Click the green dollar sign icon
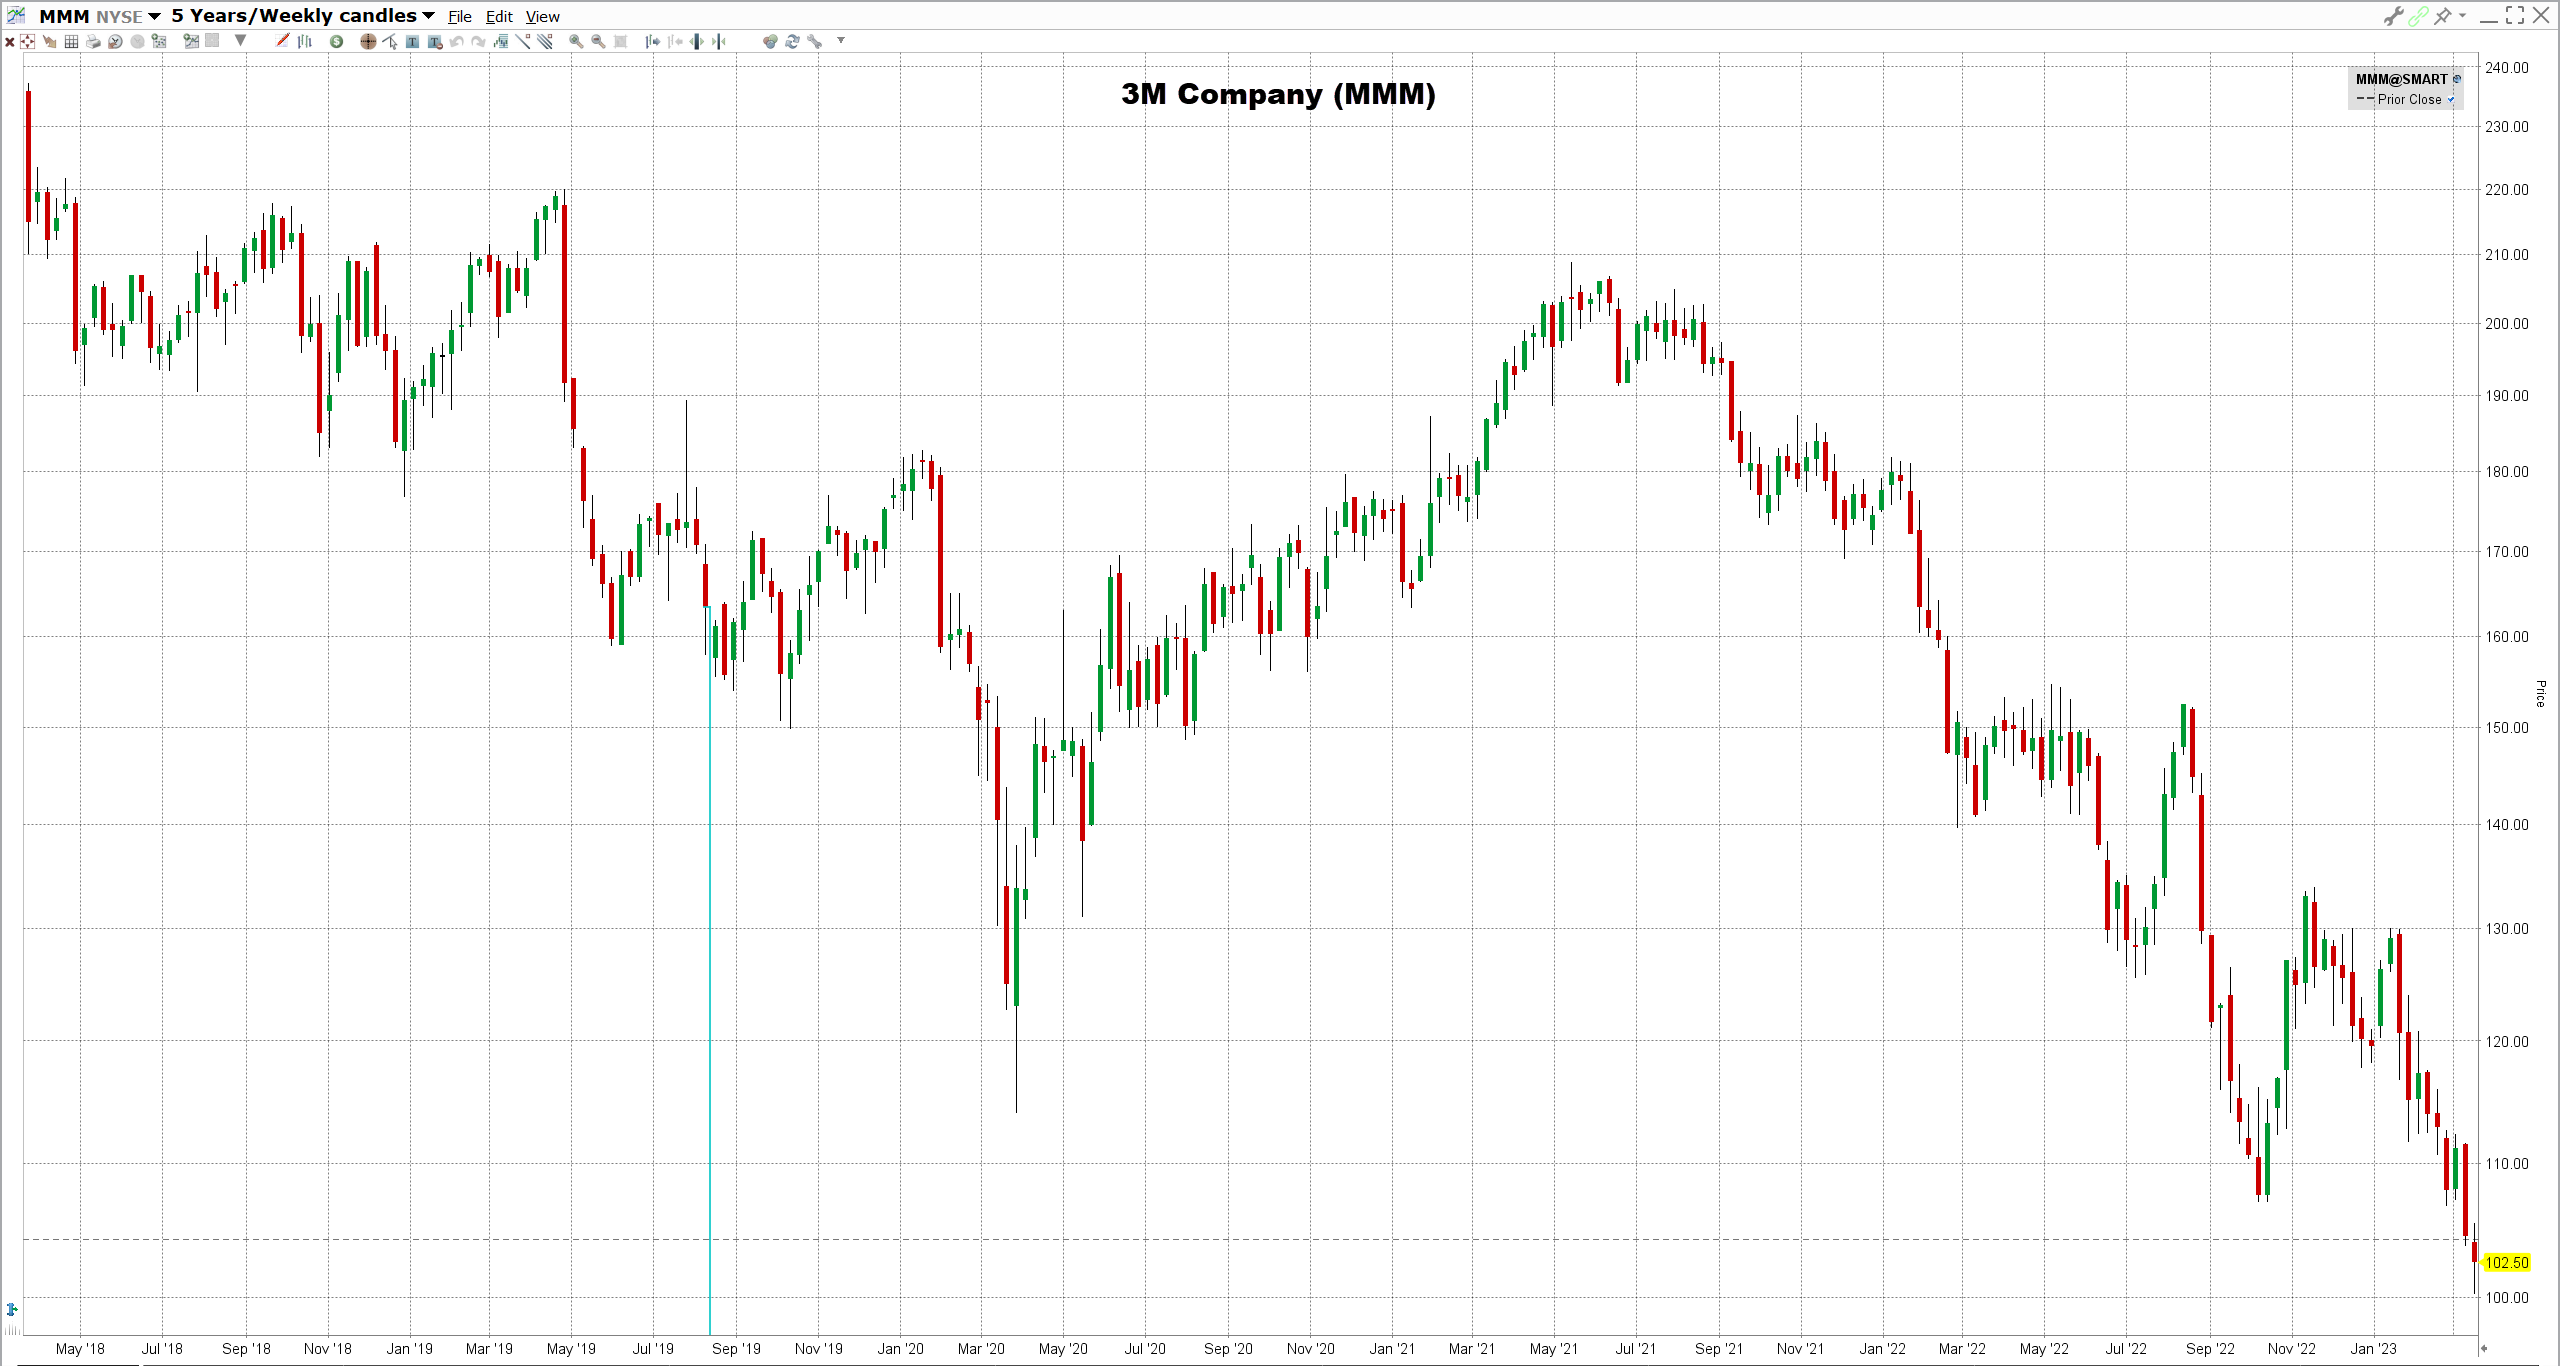The width and height of the screenshot is (2560, 1366). [336, 41]
